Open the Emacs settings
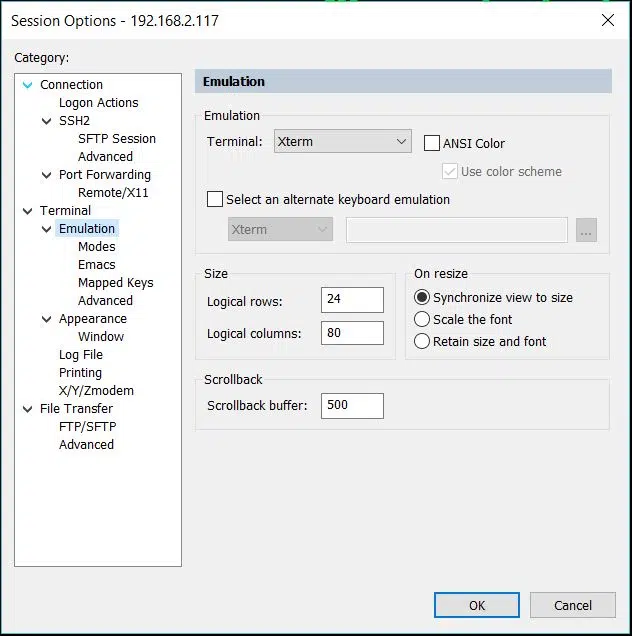The image size is (632, 636). 97,264
